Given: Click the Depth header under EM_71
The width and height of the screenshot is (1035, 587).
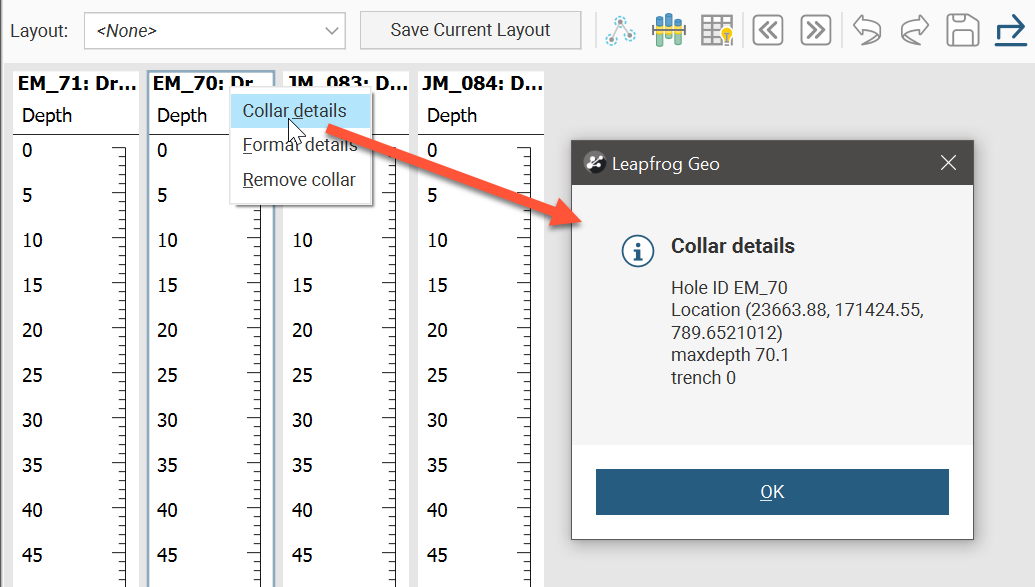Looking at the screenshot, I should [47, 116].
